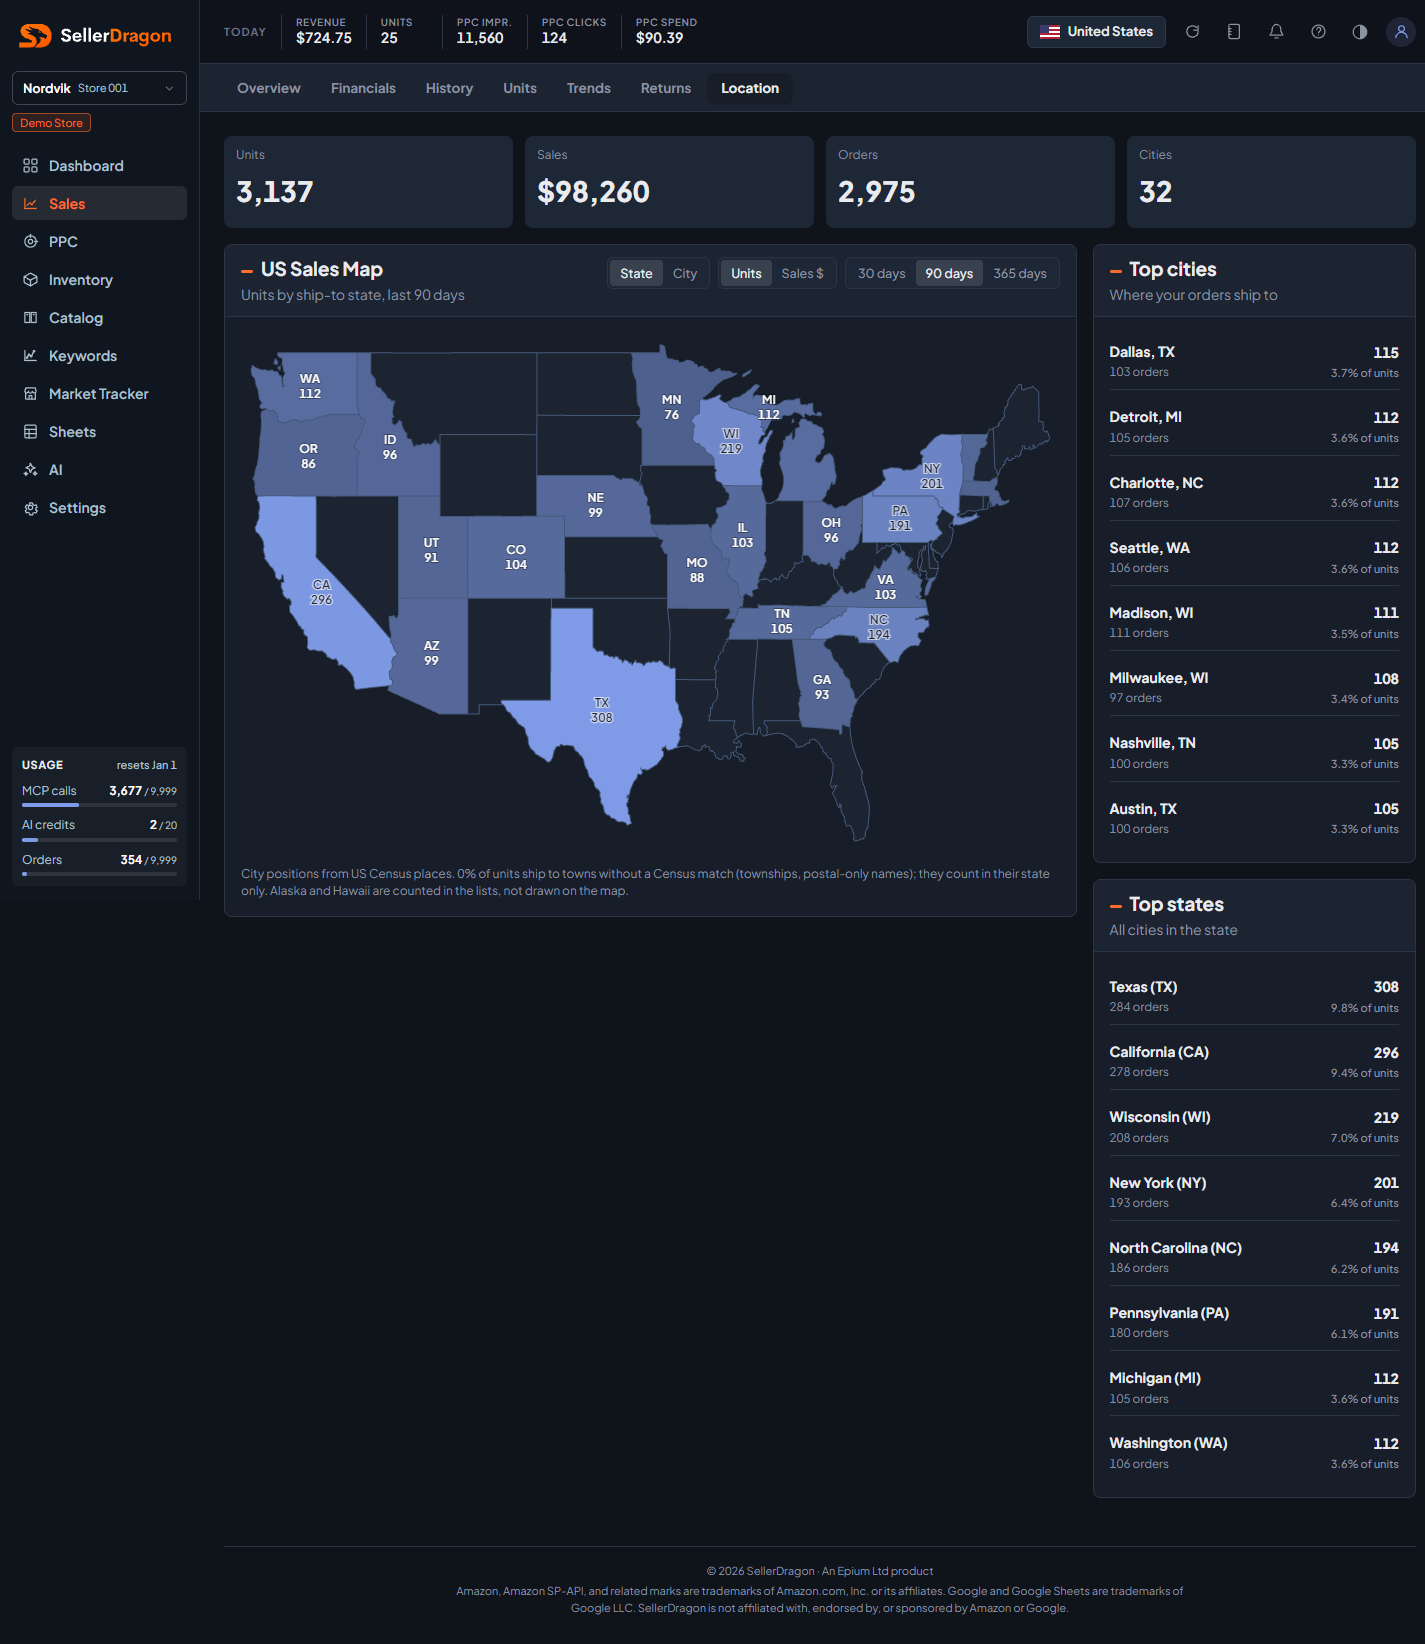The width and height of the screenshot is (1425, 1644).
Task: Open the user profile avatar
Action: point(1401,32)
